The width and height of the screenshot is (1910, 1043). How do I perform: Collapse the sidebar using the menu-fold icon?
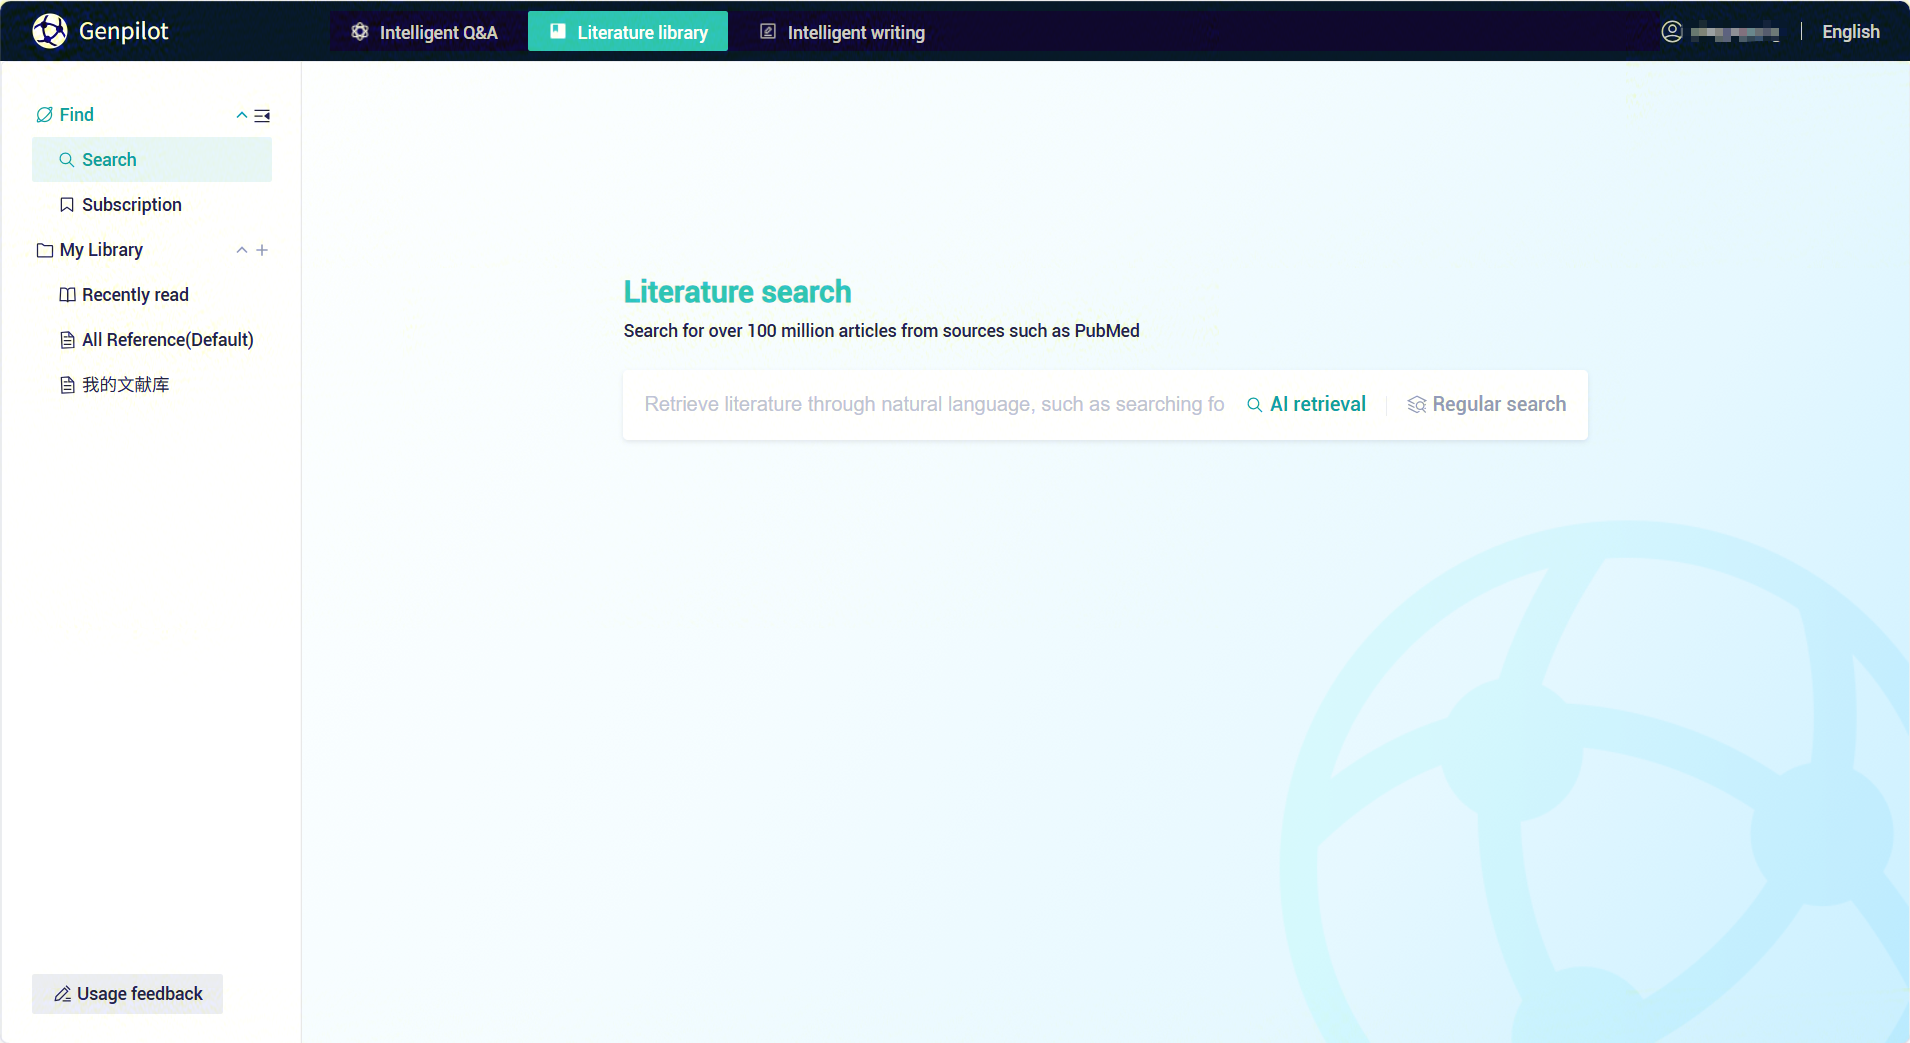(x=262, y=116)
